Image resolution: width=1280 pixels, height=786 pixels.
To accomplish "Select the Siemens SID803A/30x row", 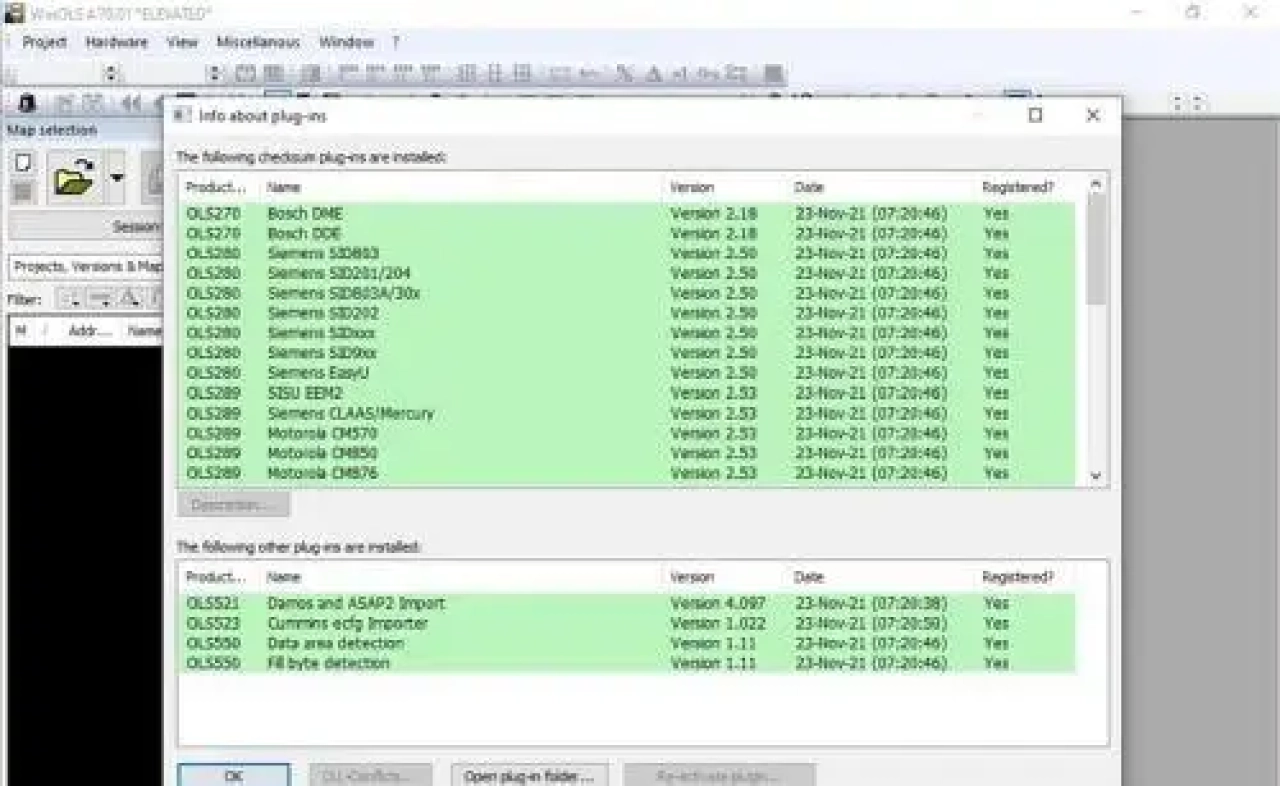I will click(628, 293).
